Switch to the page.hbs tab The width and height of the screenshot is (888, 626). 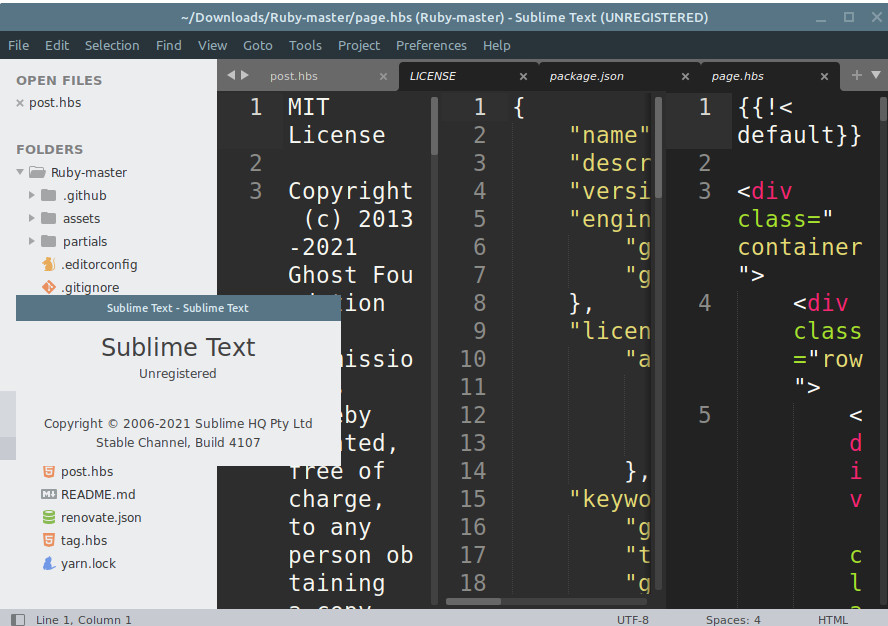[737, 76]
